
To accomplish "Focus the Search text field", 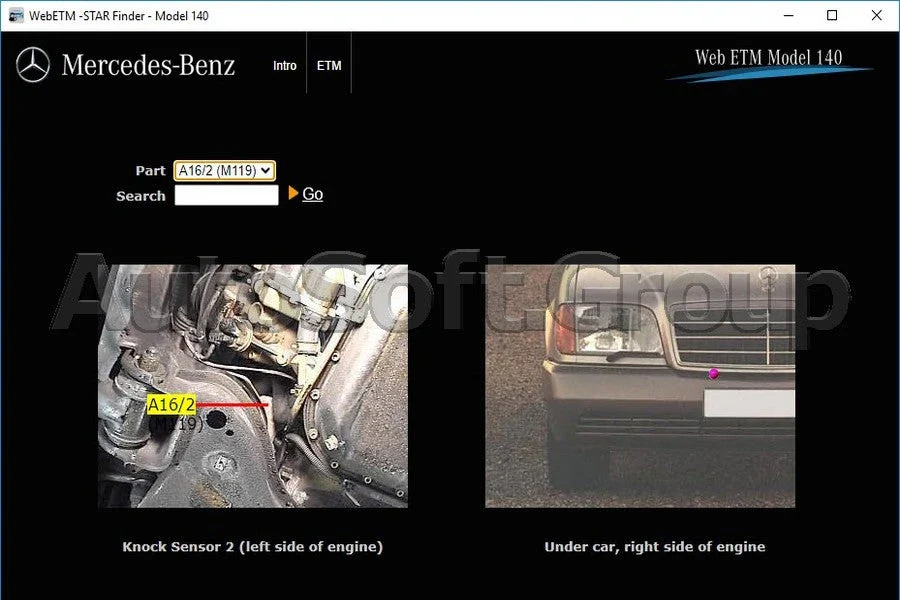I will 226,196.
